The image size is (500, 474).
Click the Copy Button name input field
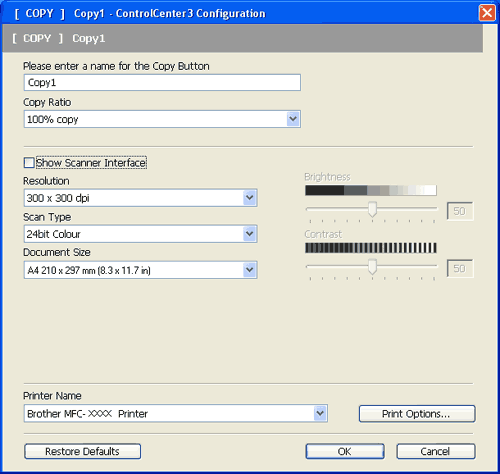coord(162,82)
